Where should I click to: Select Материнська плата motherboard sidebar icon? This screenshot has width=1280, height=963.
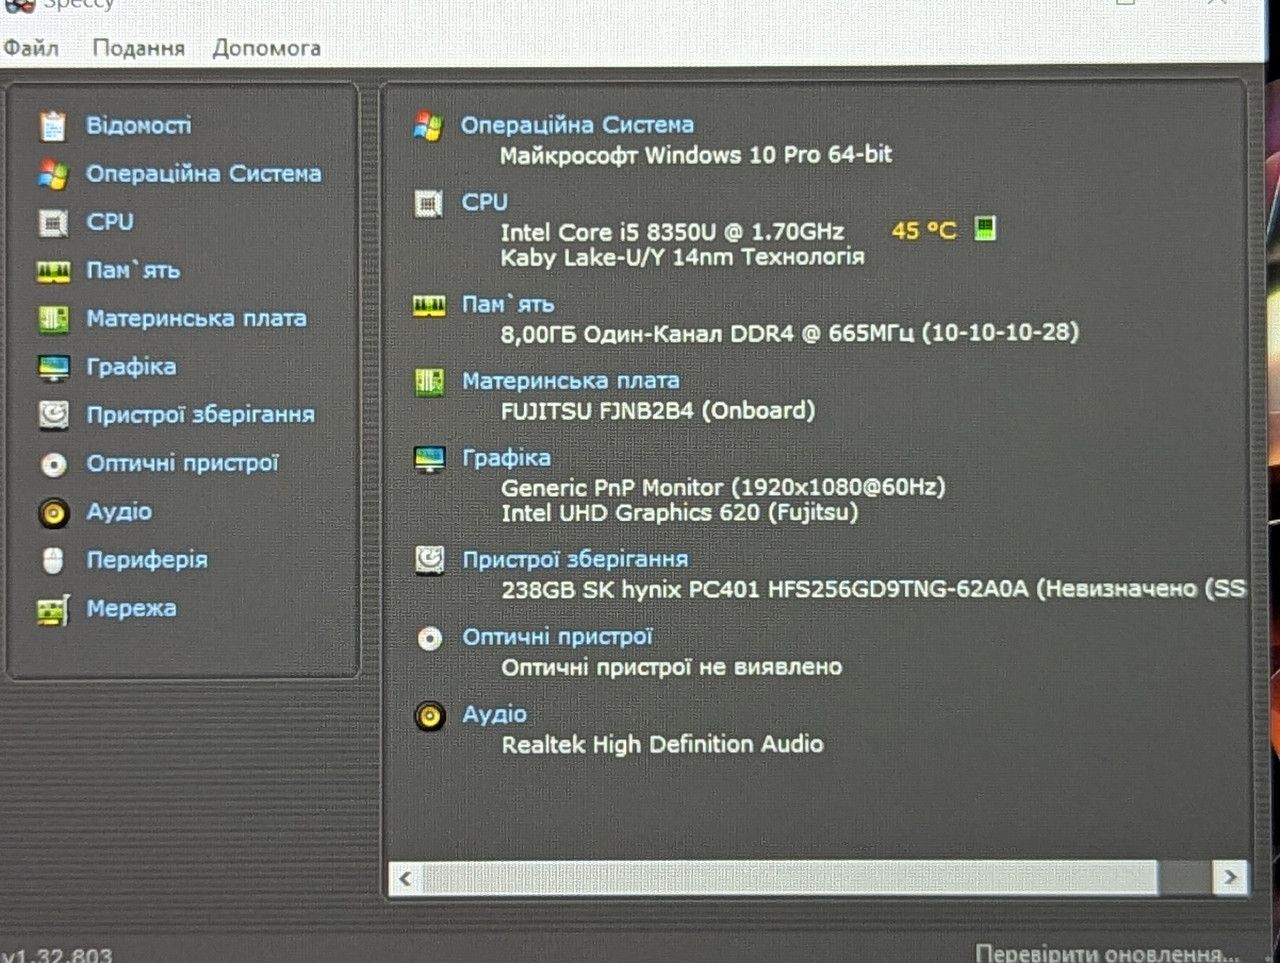pos(53,319)
